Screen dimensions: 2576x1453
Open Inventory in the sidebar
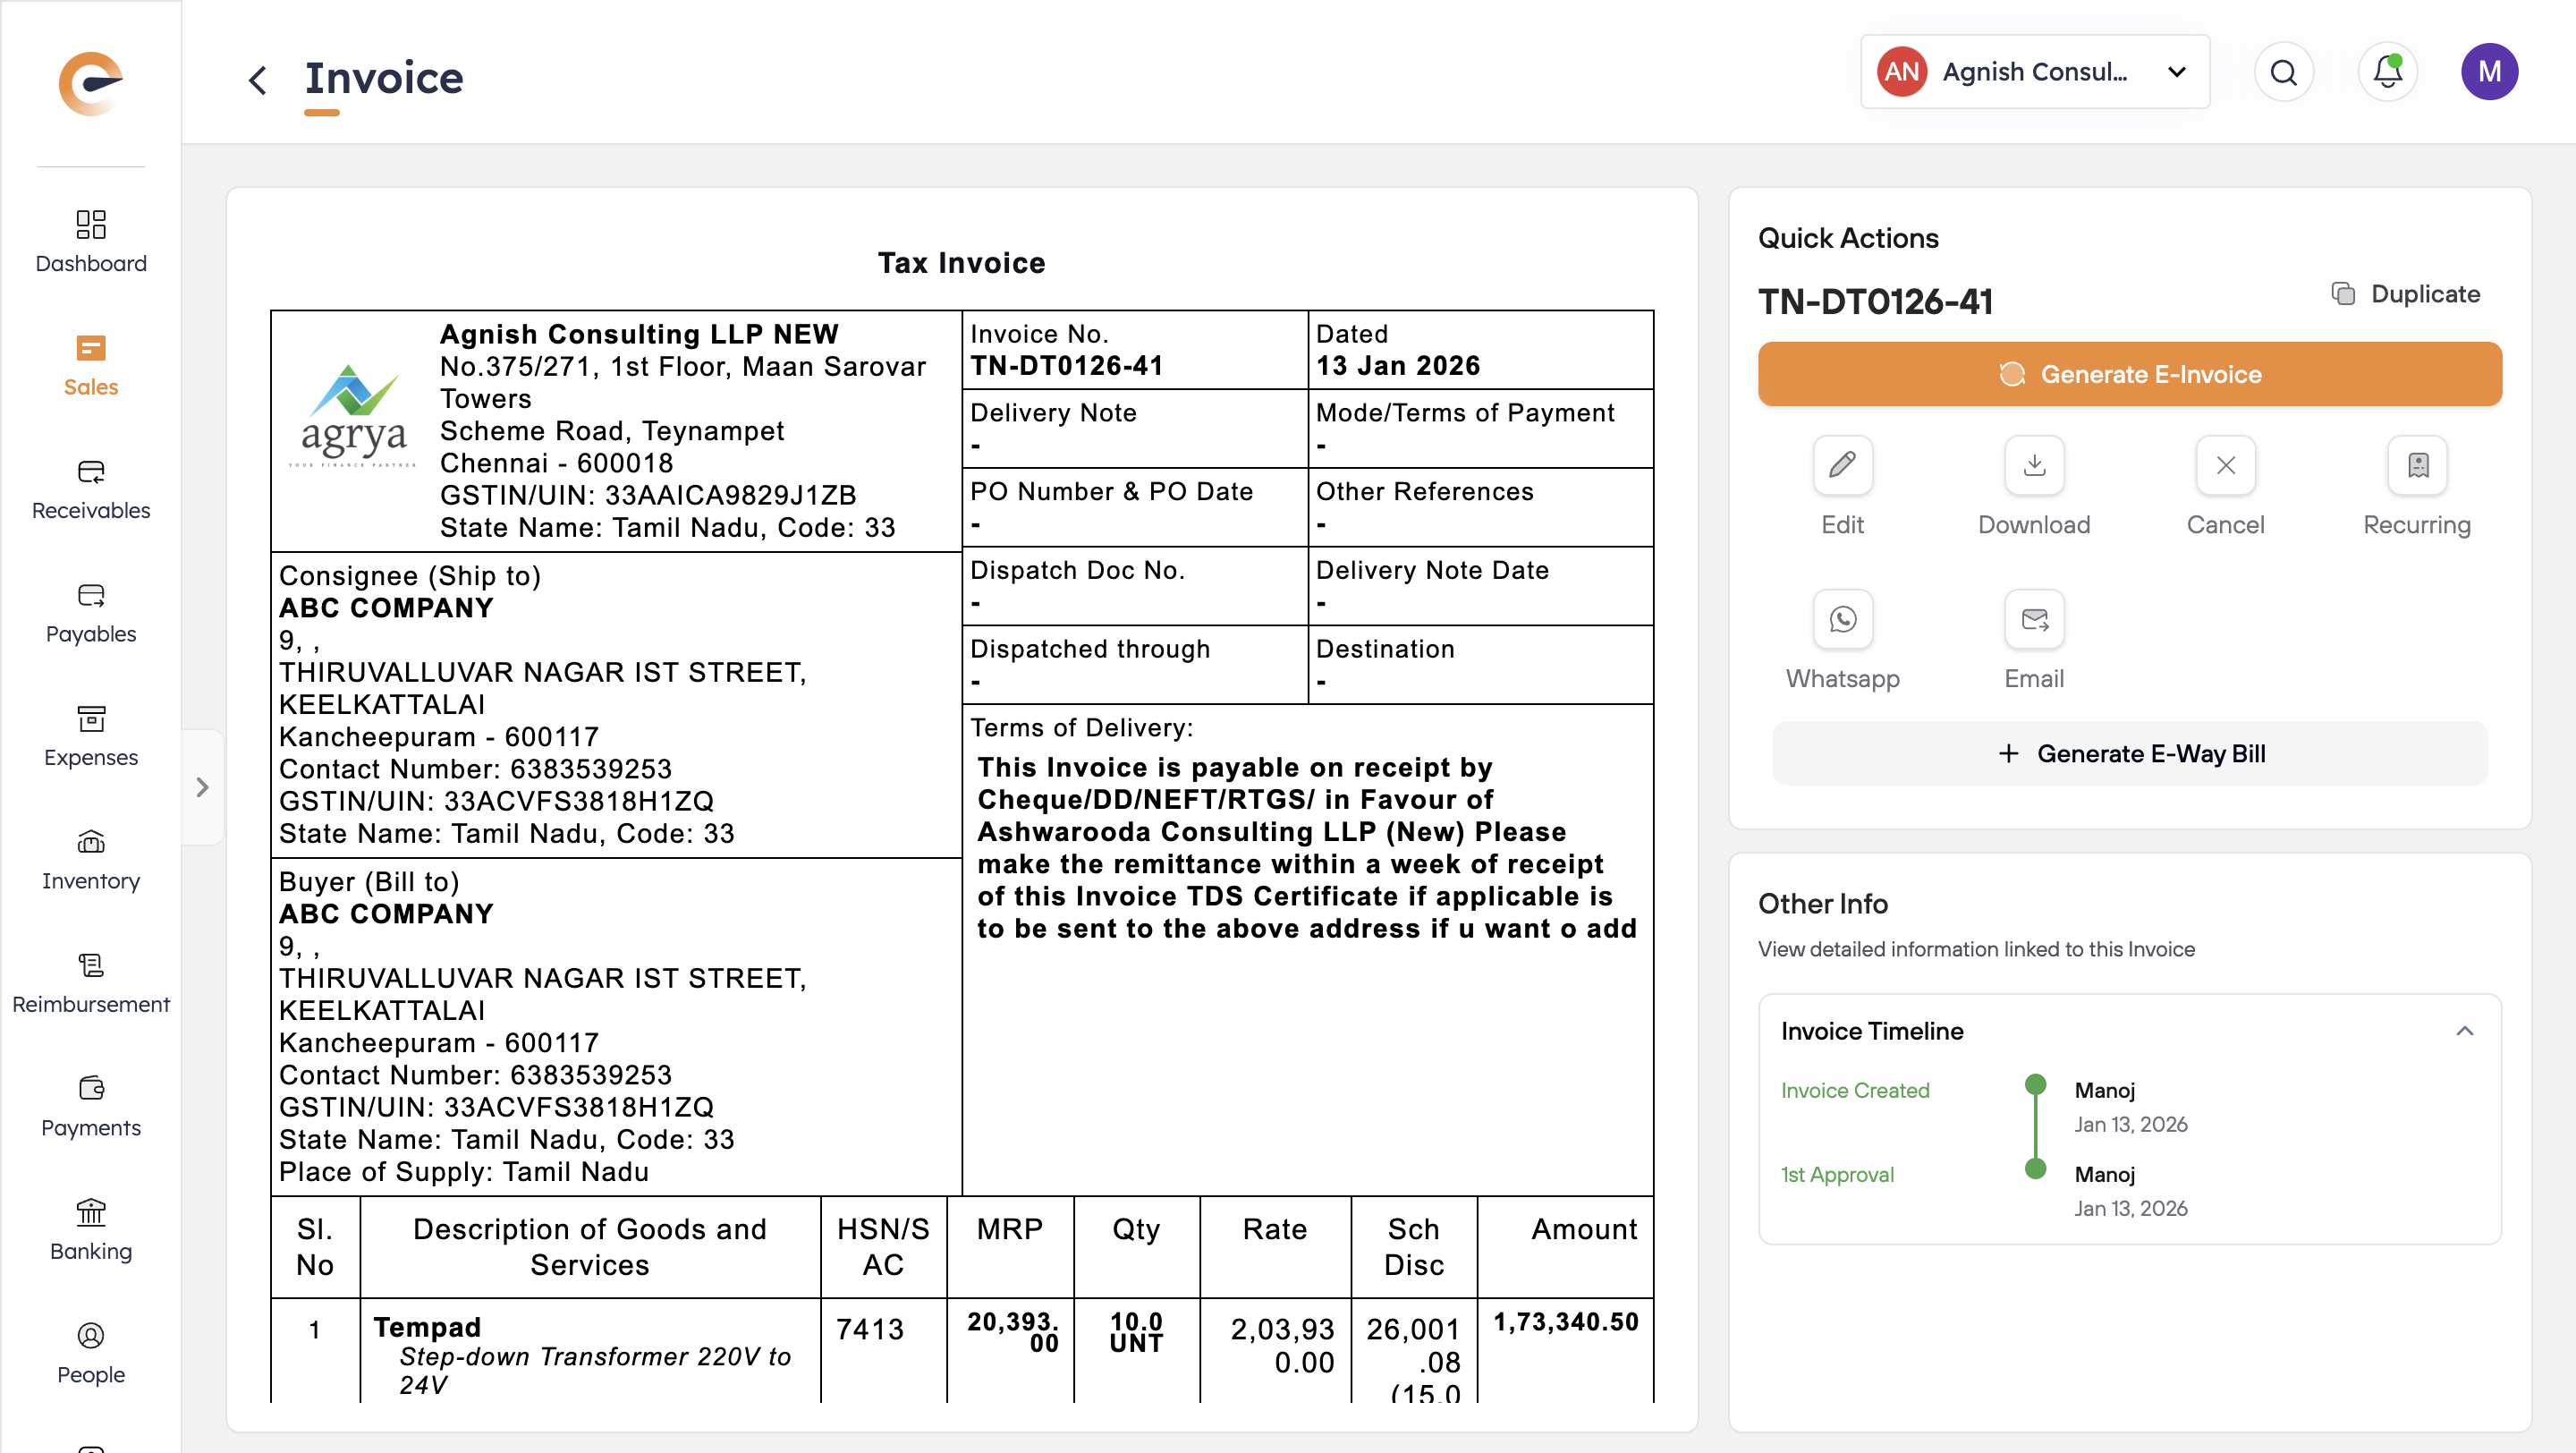(x=91, y=860)
